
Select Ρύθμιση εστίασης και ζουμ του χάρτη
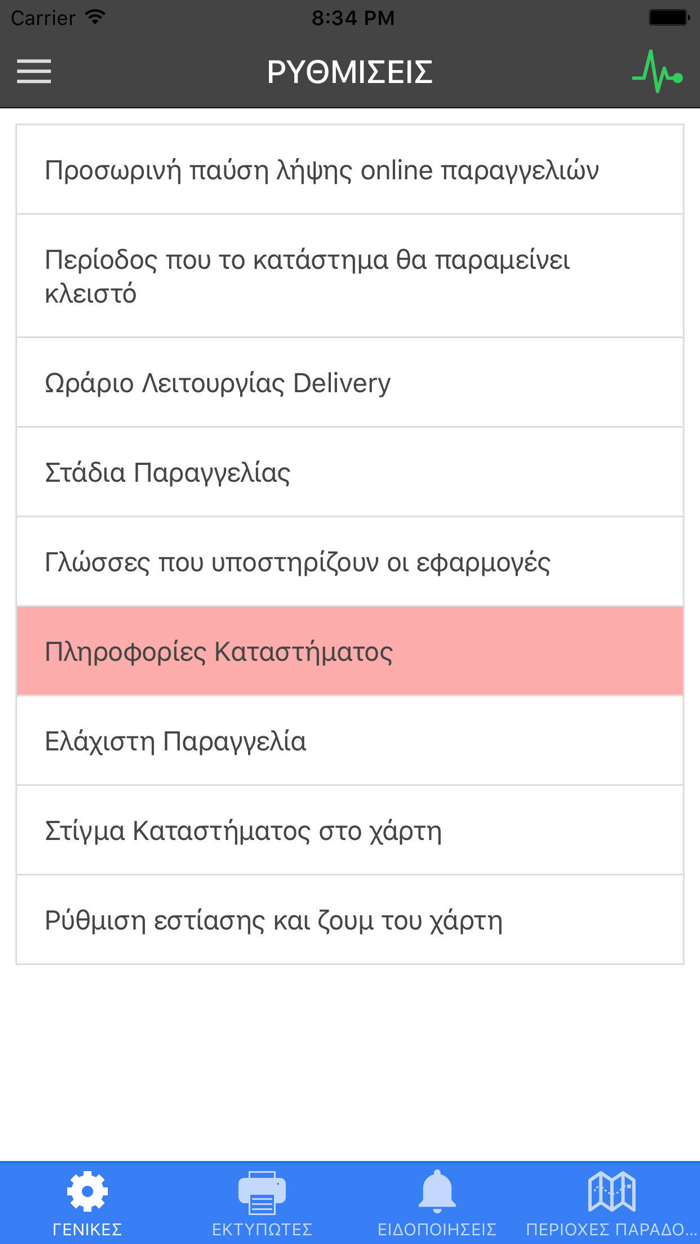coord(350,920)
